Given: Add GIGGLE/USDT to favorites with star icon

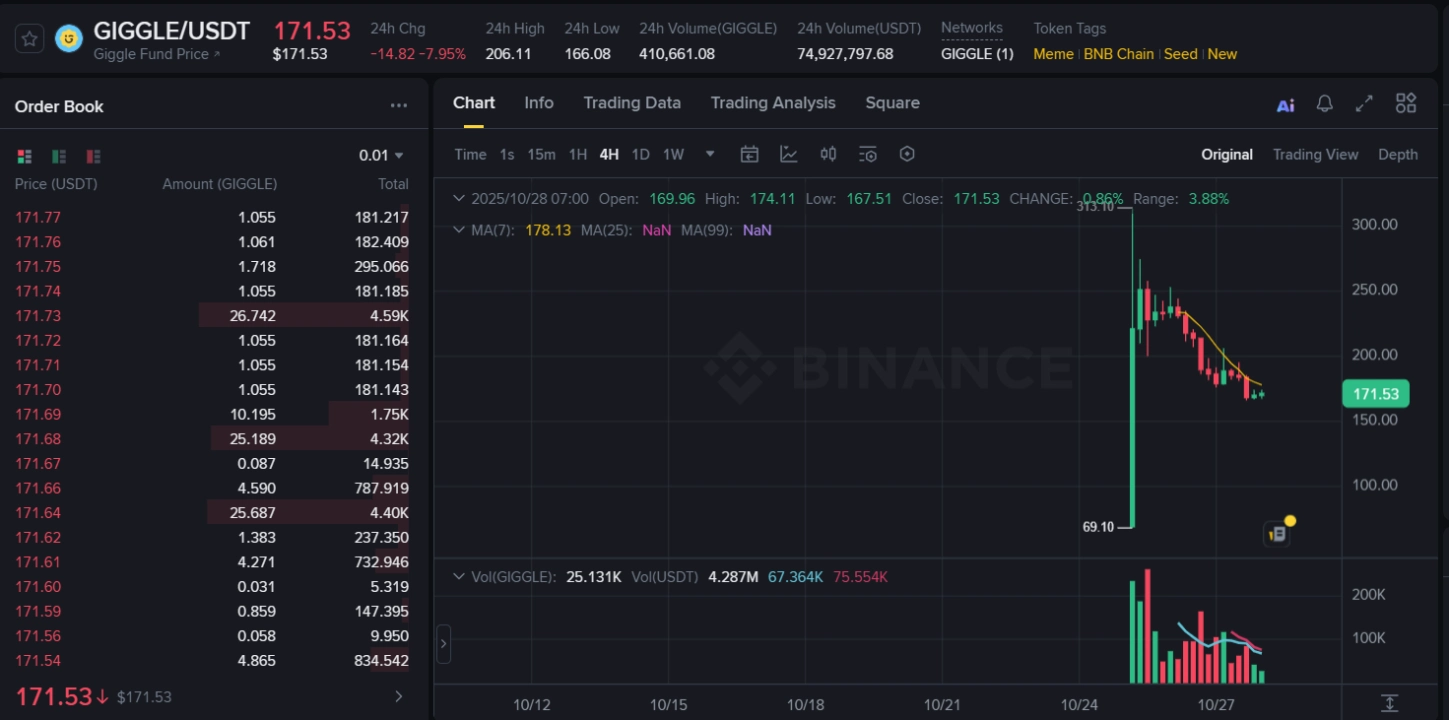Looking at the screenshot, I should 29,39.
